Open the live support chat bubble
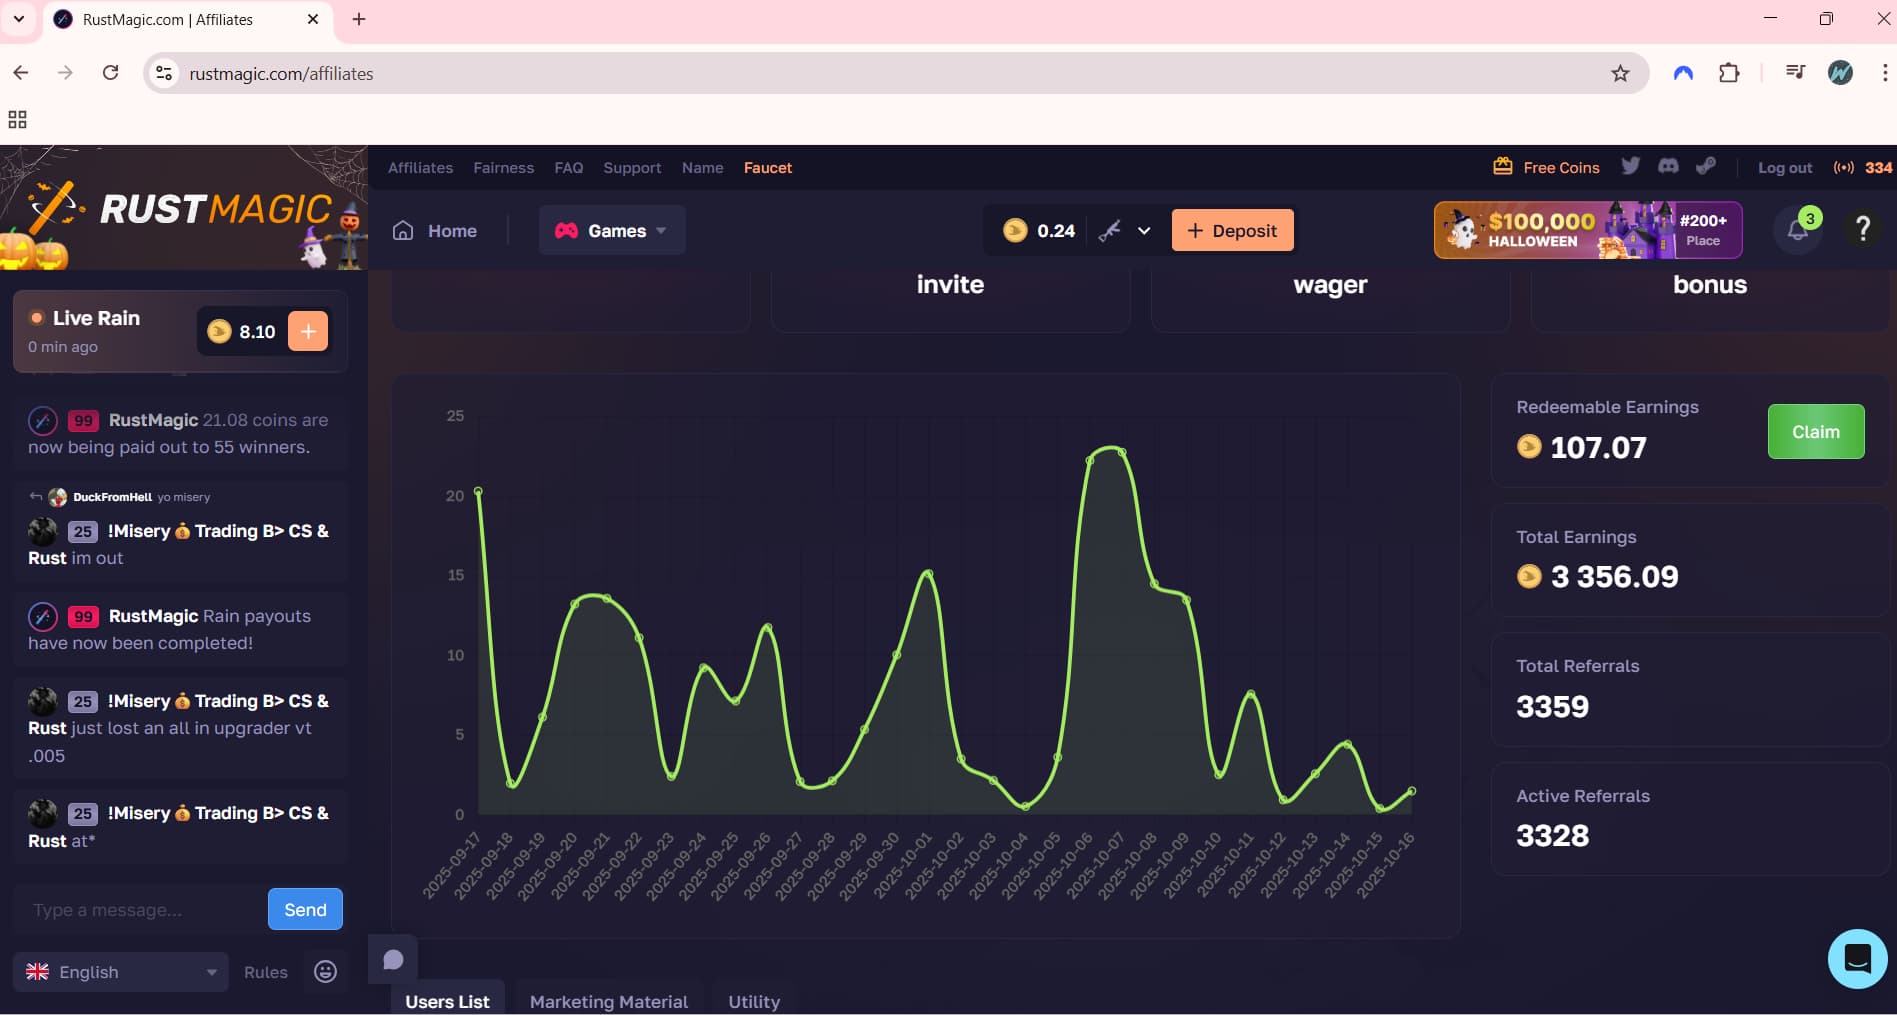1897x1015 pixels. 1857,959
